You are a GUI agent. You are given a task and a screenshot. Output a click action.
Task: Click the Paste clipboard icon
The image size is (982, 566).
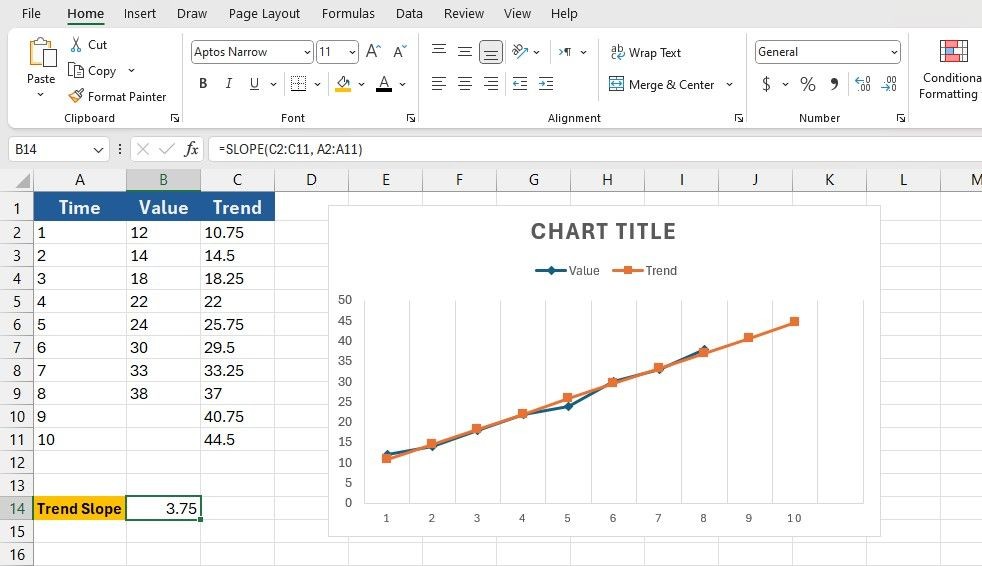point(41,53)
